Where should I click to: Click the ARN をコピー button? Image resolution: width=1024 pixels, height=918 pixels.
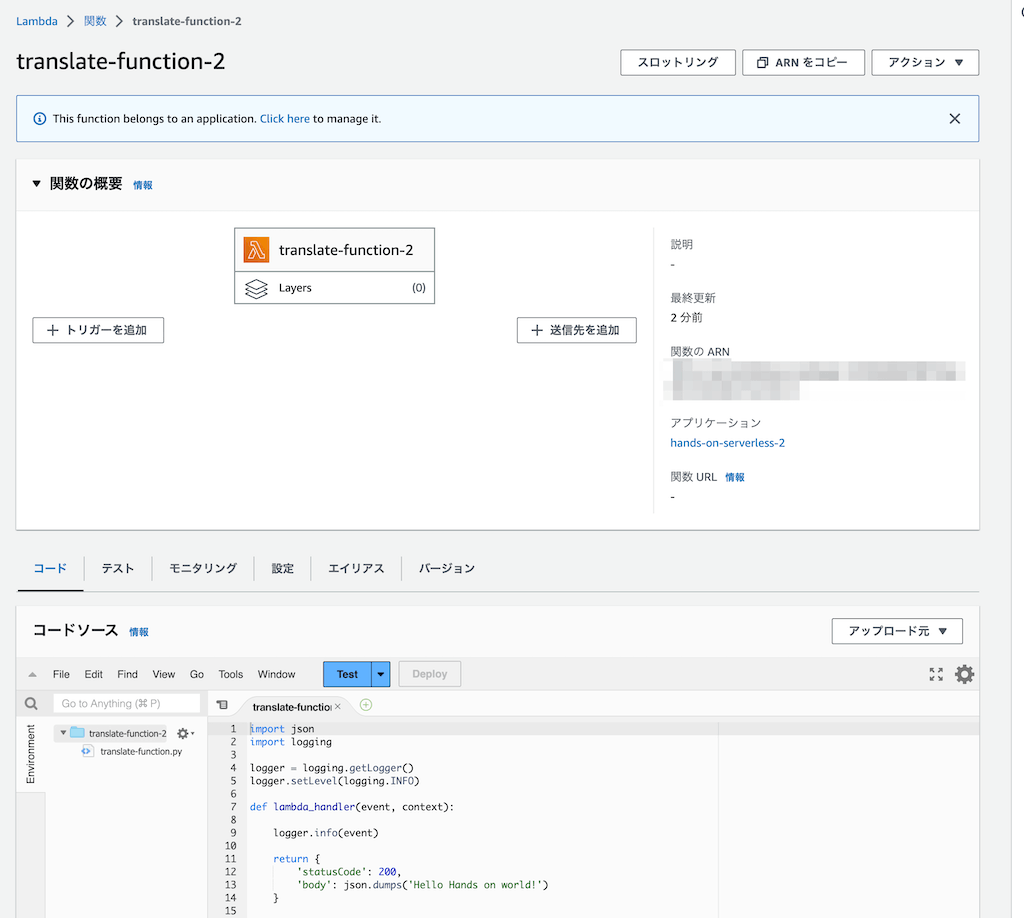pyautogui.click(x=803, y=63)
